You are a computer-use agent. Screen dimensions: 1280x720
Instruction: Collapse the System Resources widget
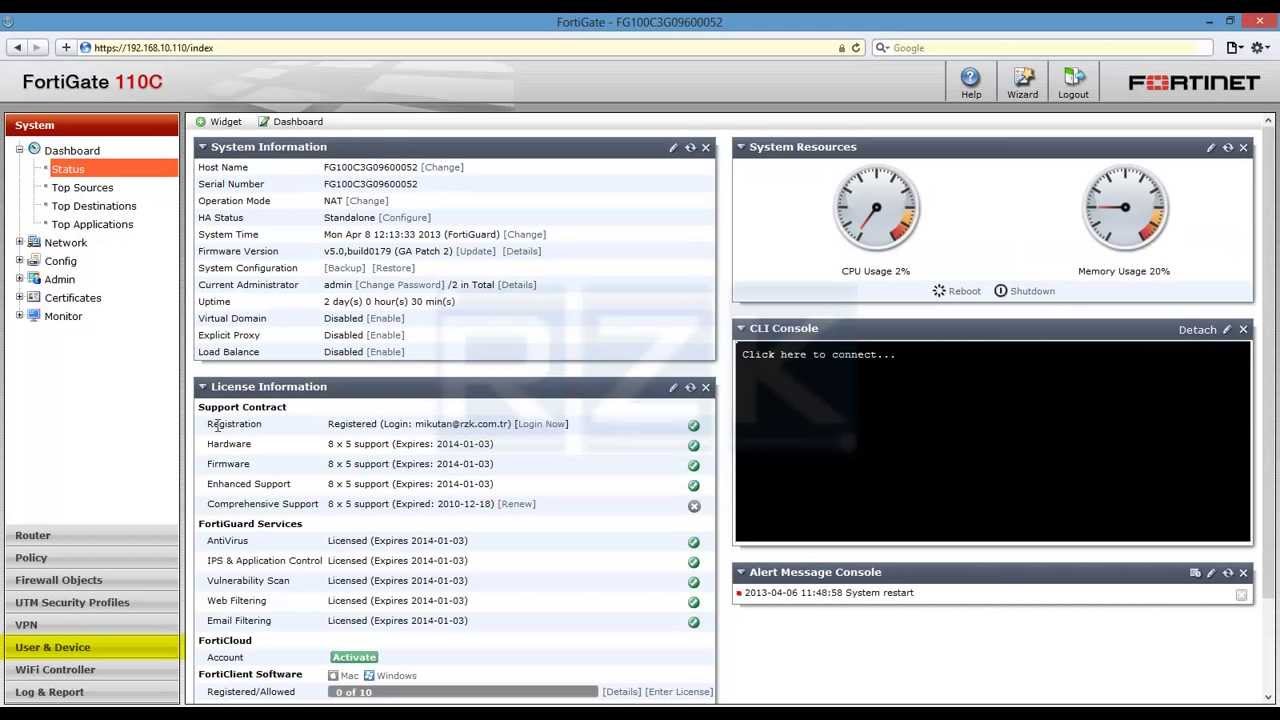741,147
